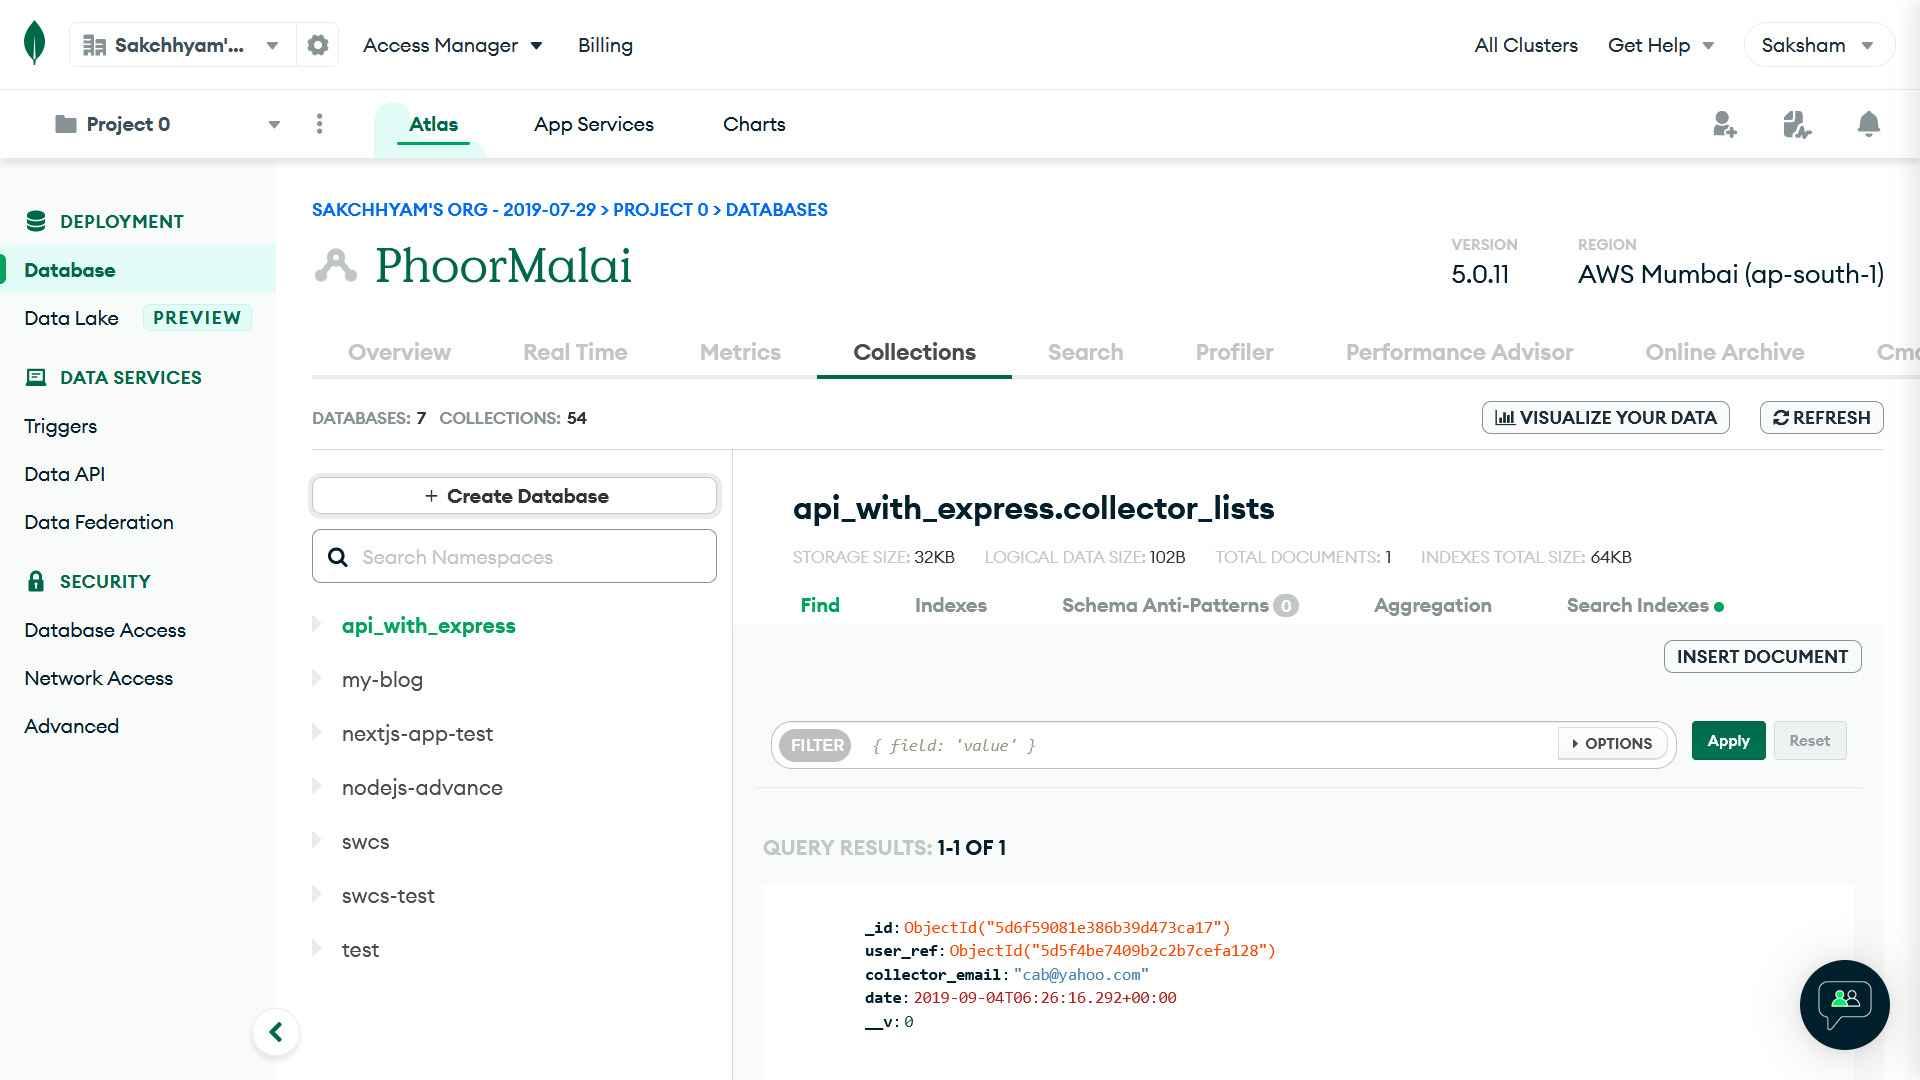The width and height of the screenshot is (1920, 1080).
Task: Expand filter OPTIONS
Action: pos(1612,743)
